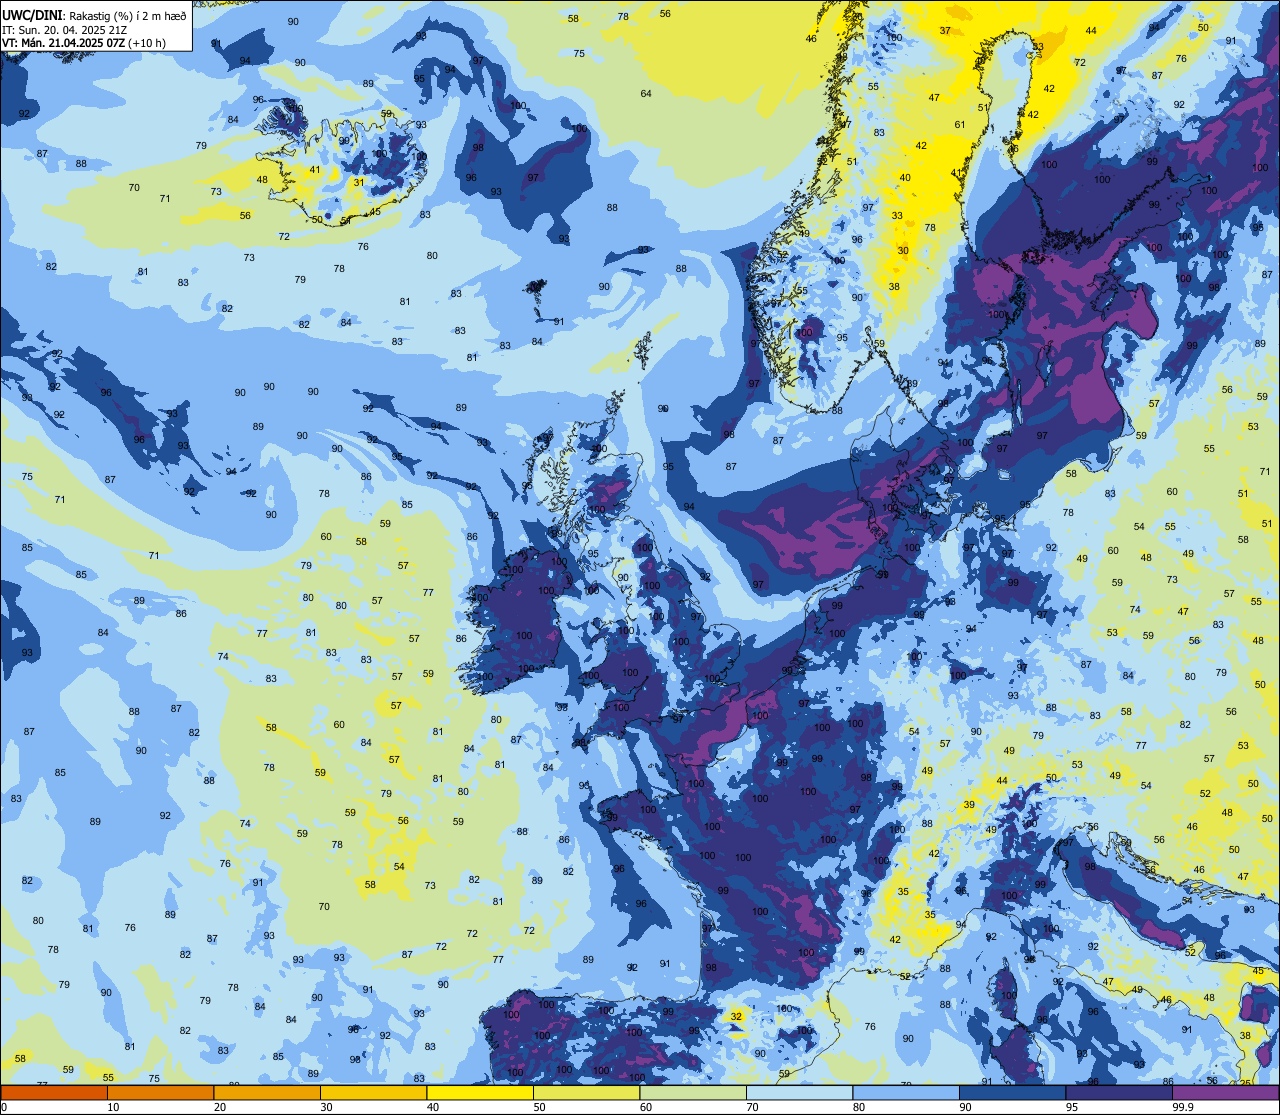Select the 0–10 dark orange legend swatch

click(x=54, y=1093)
